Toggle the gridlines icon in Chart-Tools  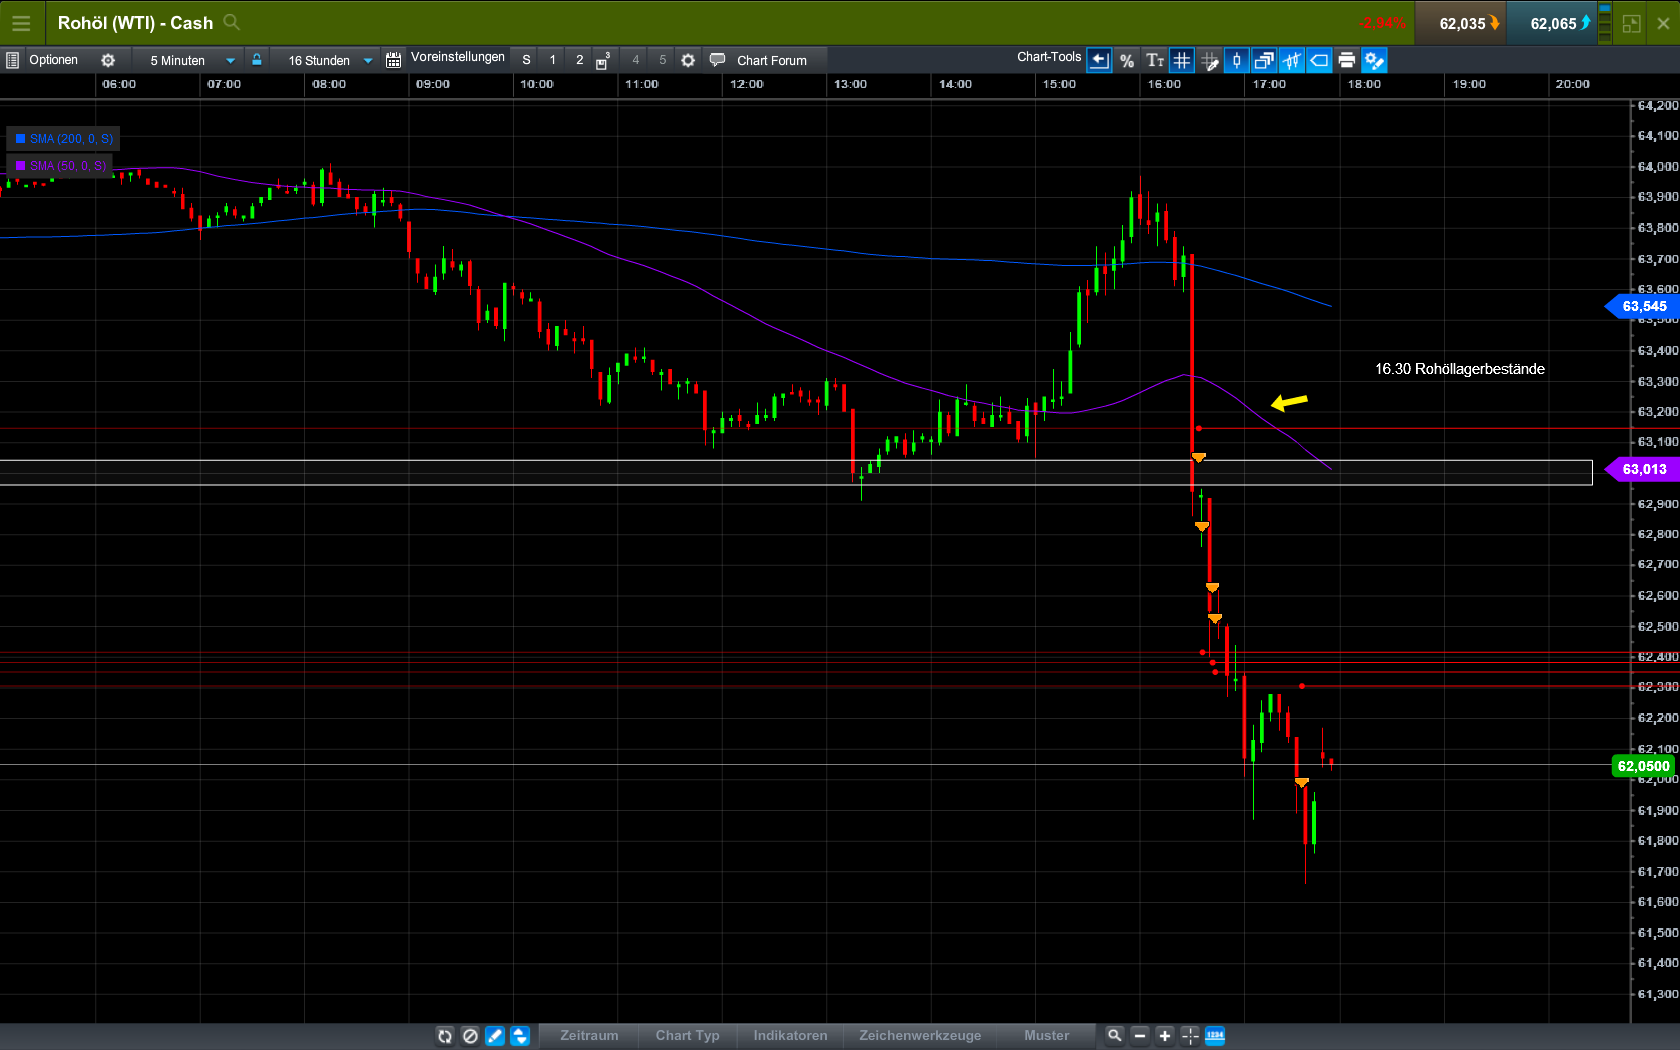click(1181, 60)
